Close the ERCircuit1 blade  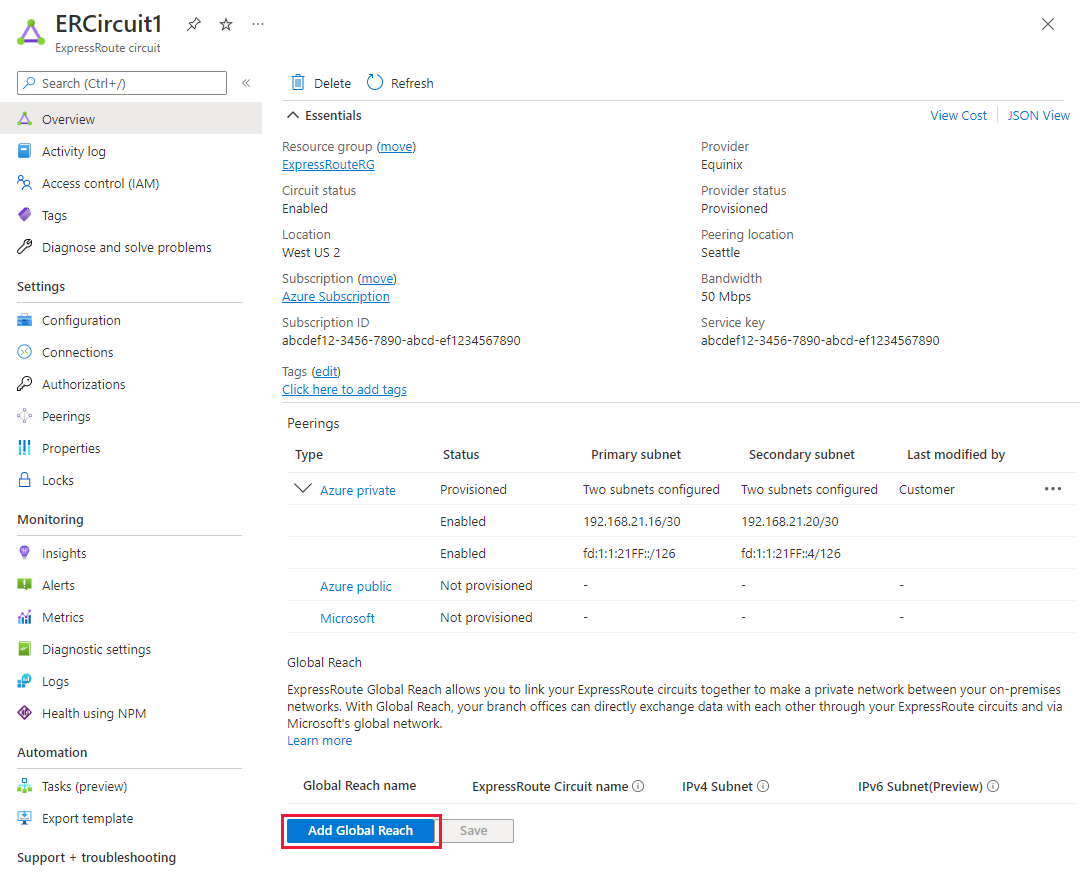pyautogui.click(x=1047, y=24)
